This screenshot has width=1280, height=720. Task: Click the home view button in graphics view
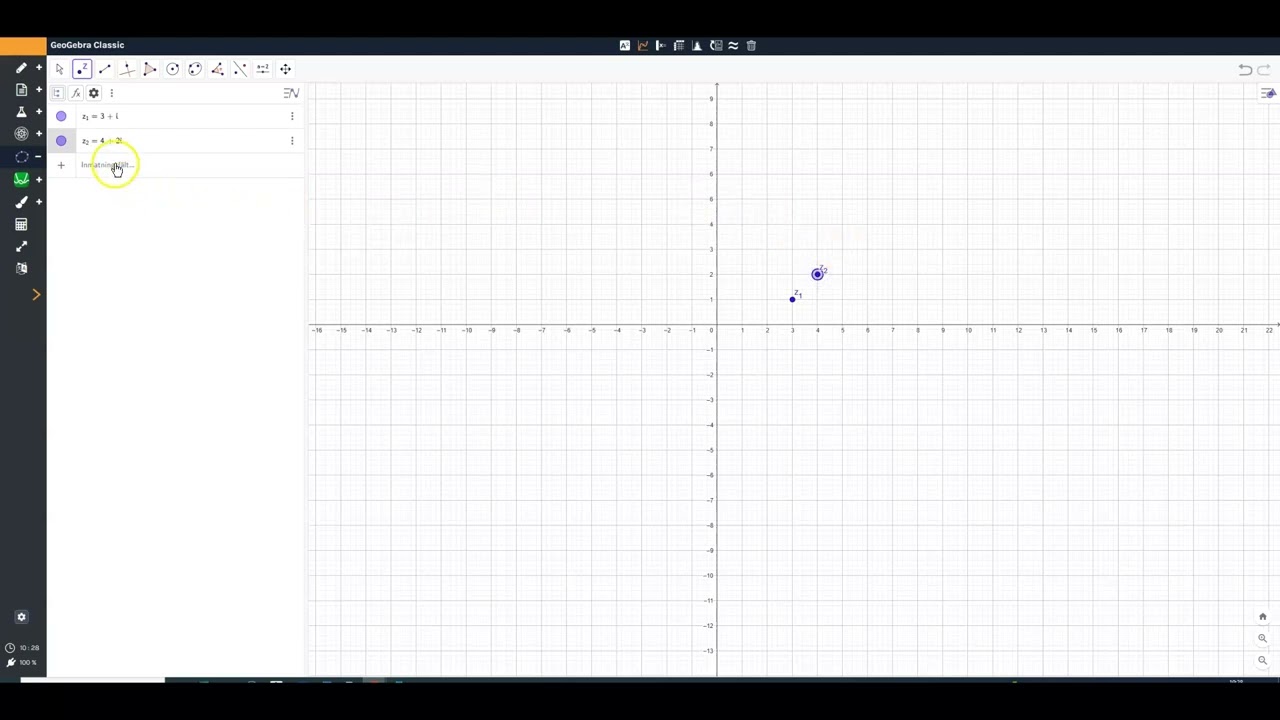pyautogui.click(x=1262, y=617)
